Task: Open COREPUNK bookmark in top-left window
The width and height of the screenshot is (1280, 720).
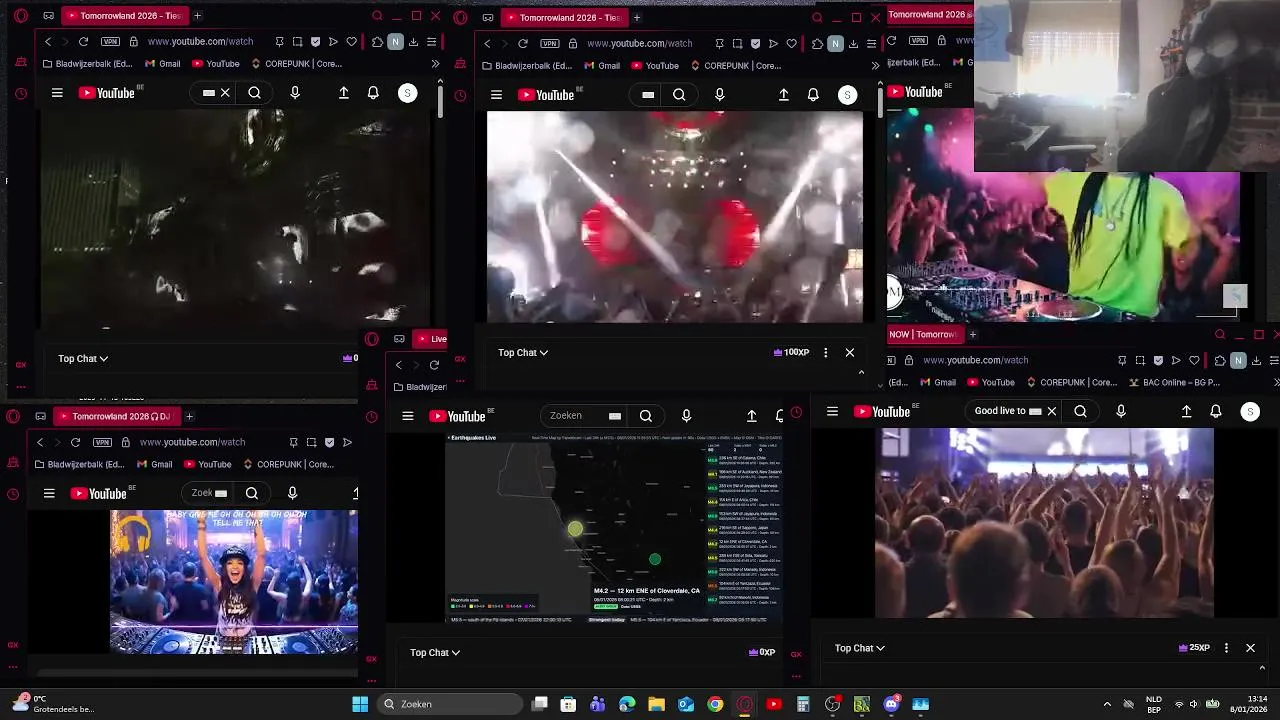Action: pos(296,64)
